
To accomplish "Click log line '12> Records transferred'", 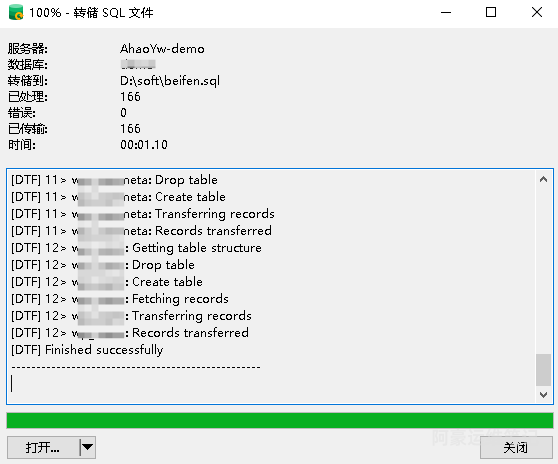I will coord(130,333).
